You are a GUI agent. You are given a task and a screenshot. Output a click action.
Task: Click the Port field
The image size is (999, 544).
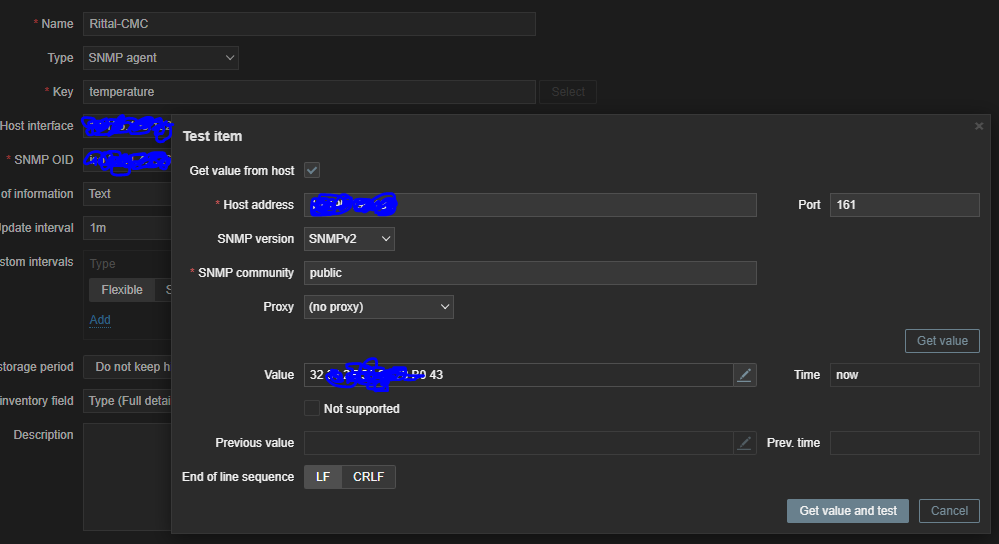click(x=904, y=205)
